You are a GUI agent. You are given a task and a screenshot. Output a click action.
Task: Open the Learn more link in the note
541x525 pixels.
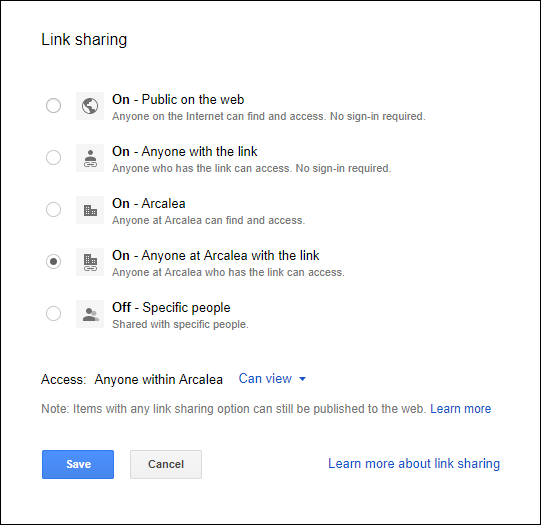[x=460, y=409]
